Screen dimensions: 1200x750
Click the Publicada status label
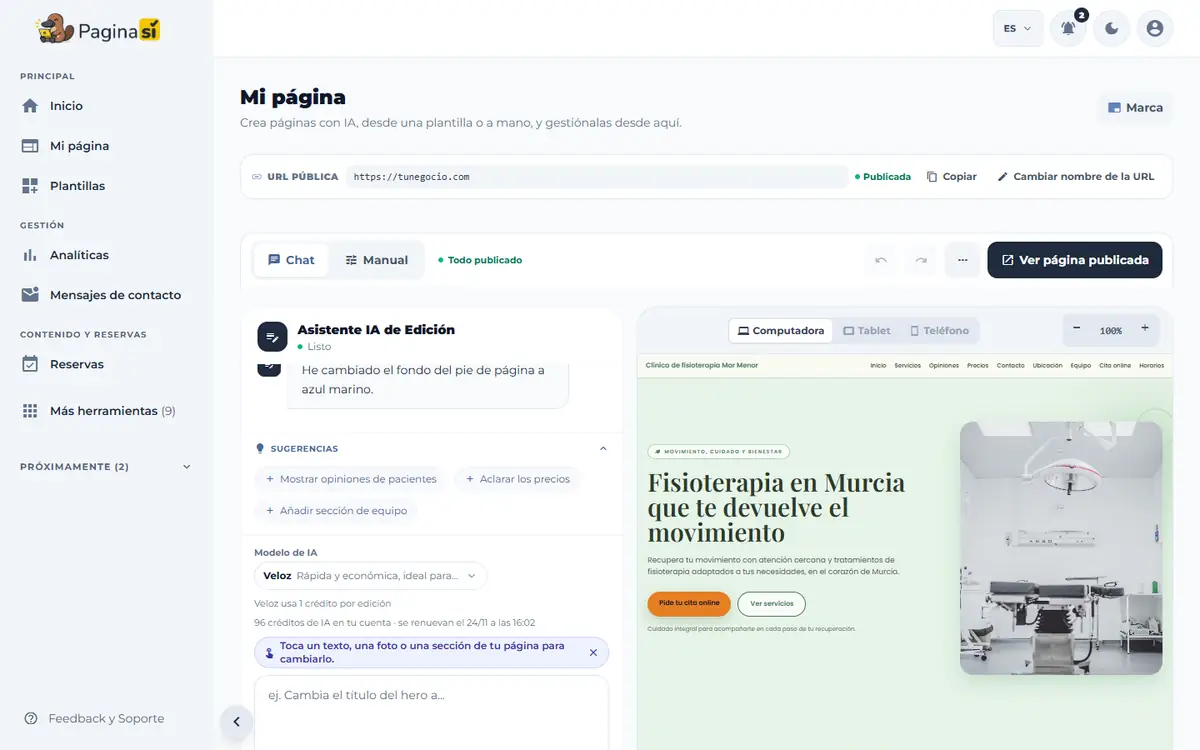(883, 177)
